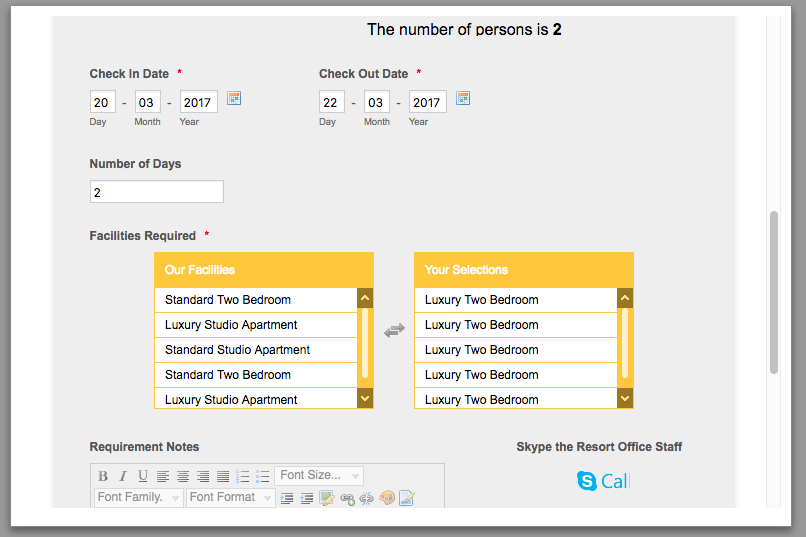Align text right in the editor
The image size is (806, 537).
203,476
